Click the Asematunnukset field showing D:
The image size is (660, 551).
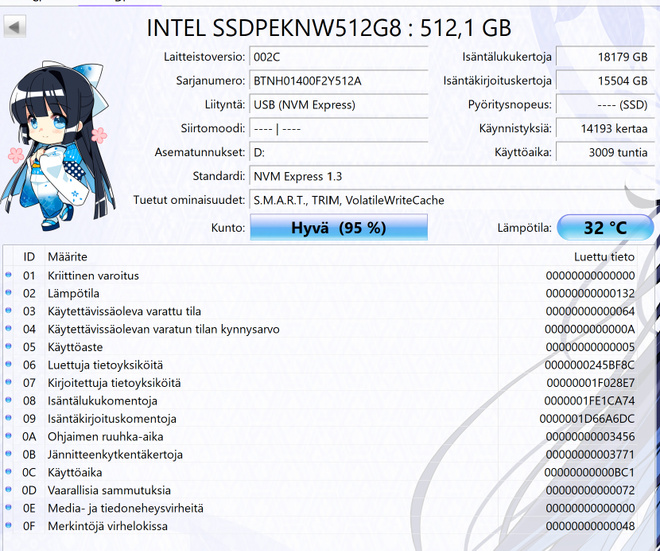point(339,152)
